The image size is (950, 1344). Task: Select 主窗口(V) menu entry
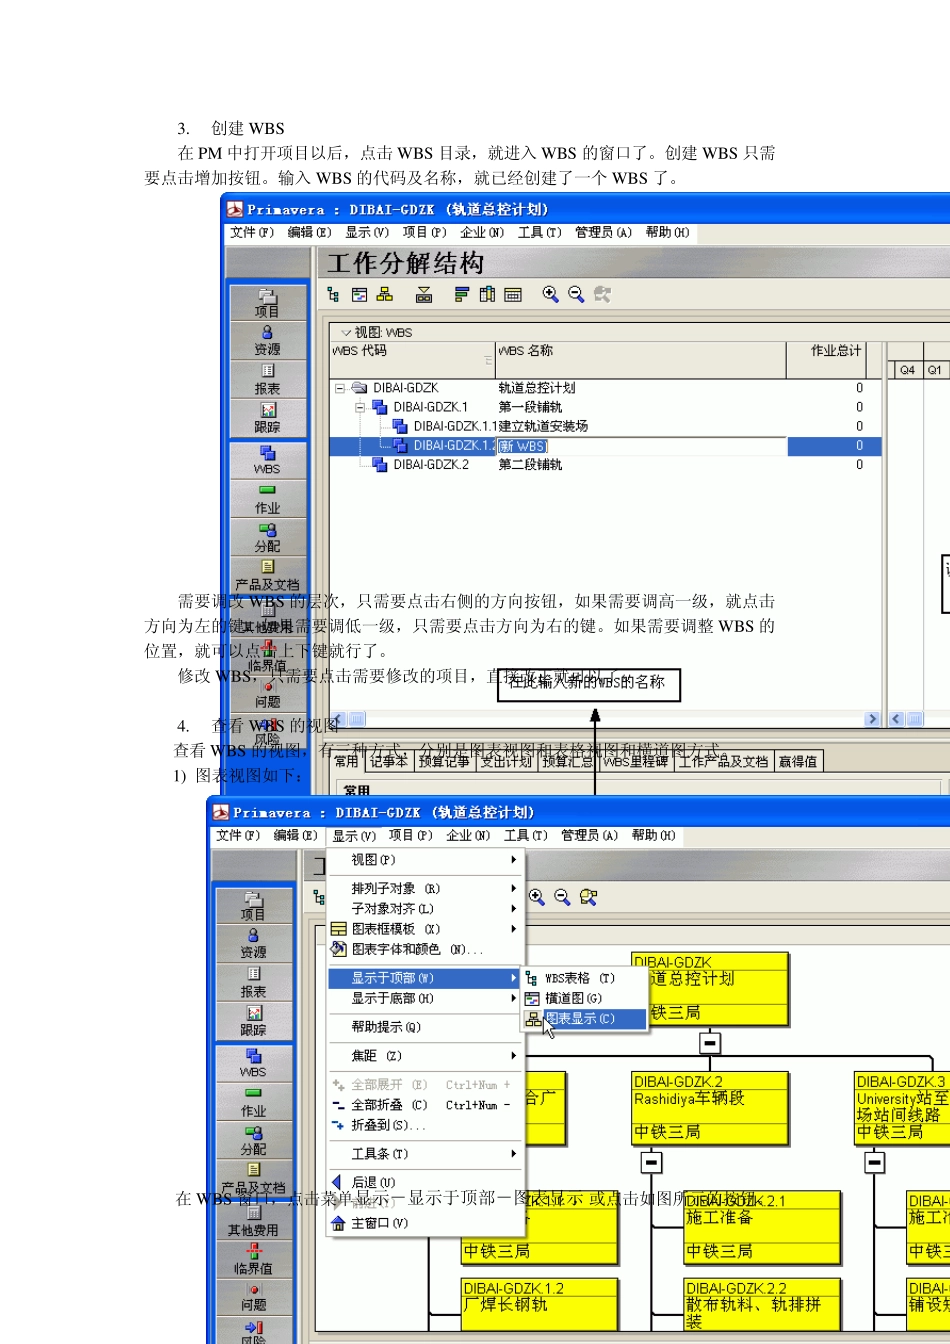pyautogui.click(x=425, y=1223)
